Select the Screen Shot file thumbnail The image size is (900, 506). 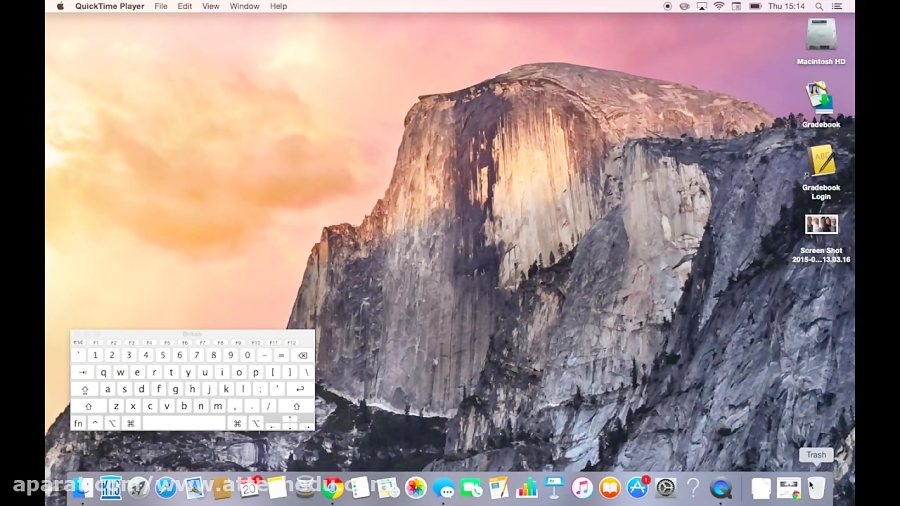pyautogui.click(x=821, y=224)
